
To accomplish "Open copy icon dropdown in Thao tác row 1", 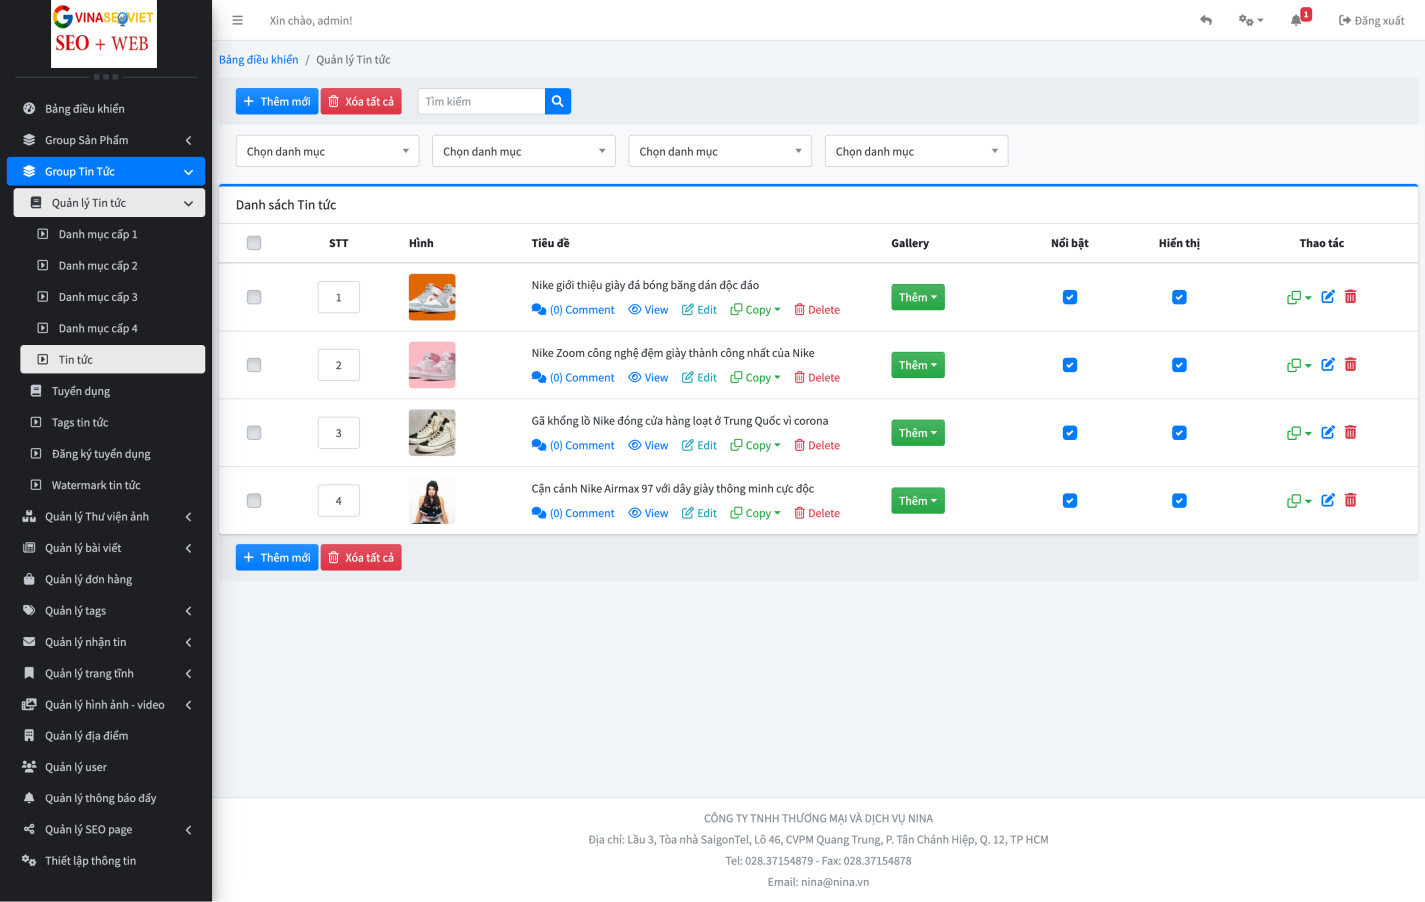I will [1299, 297].
